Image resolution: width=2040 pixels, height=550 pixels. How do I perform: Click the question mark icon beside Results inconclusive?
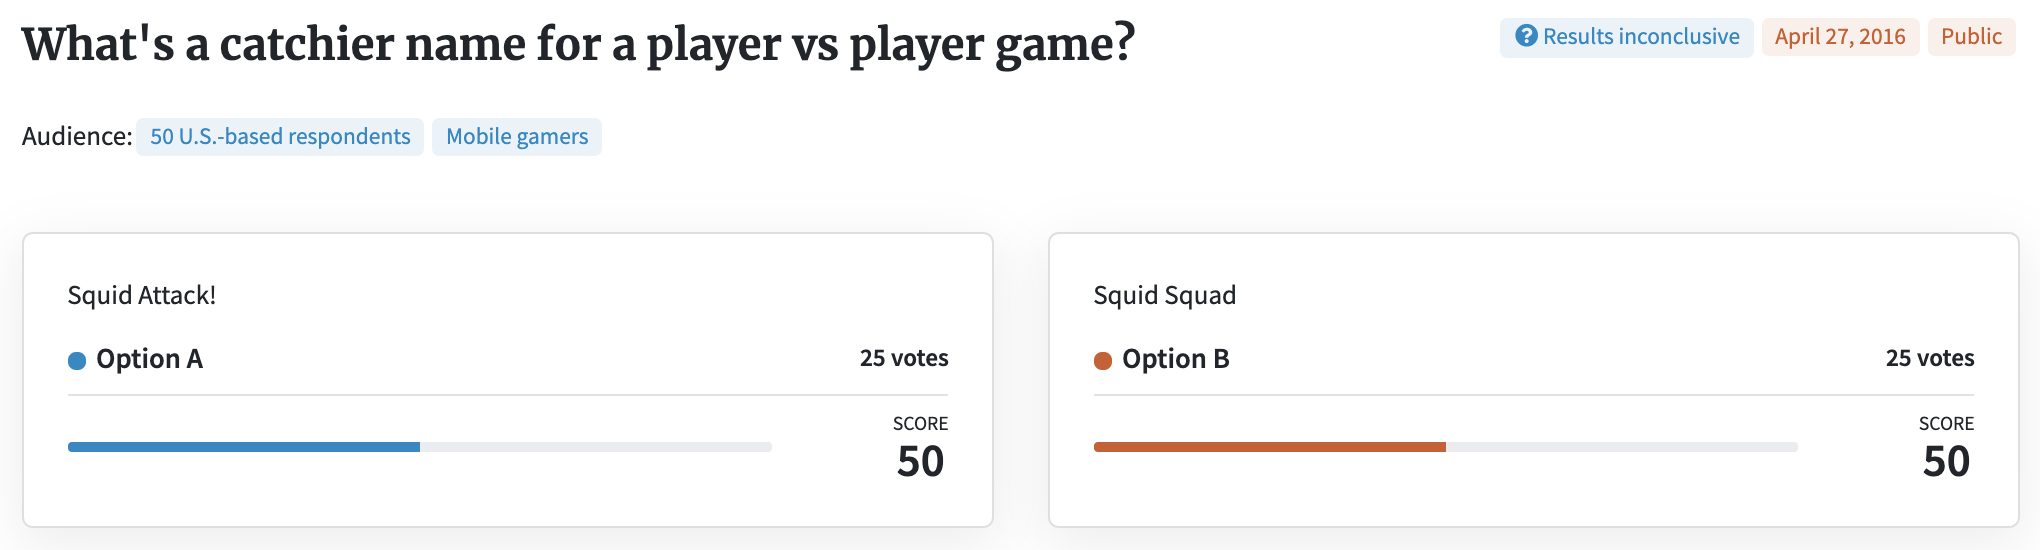(1526, 37)
